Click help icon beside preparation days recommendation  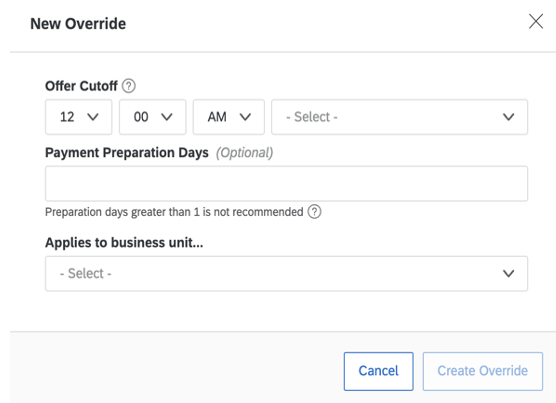point(314,212)
